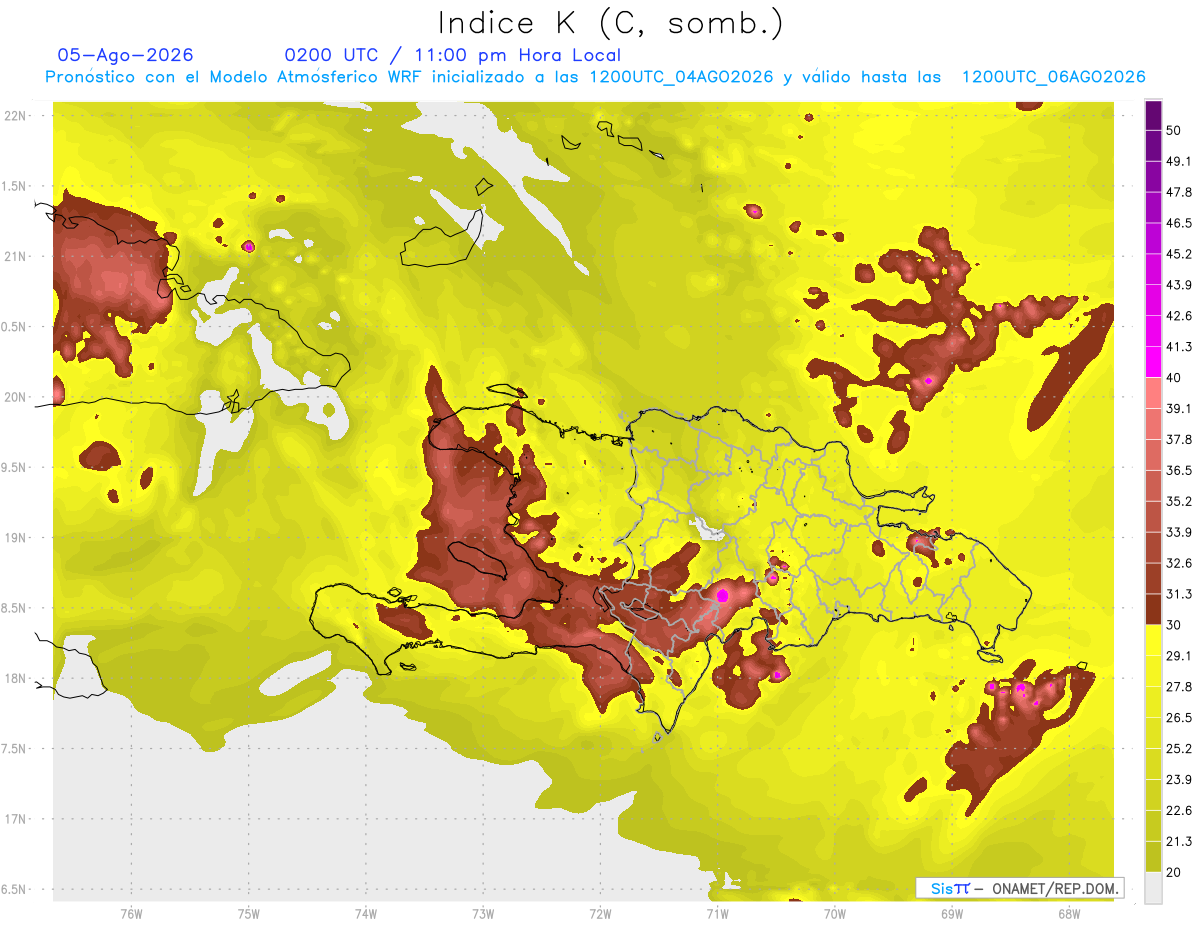Click the 73W longitude axis label
This screenshot has width=1200, height=927.
click(483, 914)
